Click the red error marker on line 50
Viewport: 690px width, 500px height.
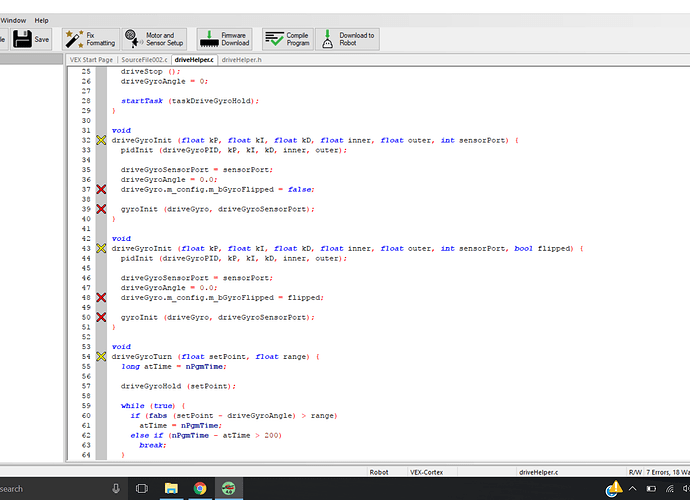point(101,317)
